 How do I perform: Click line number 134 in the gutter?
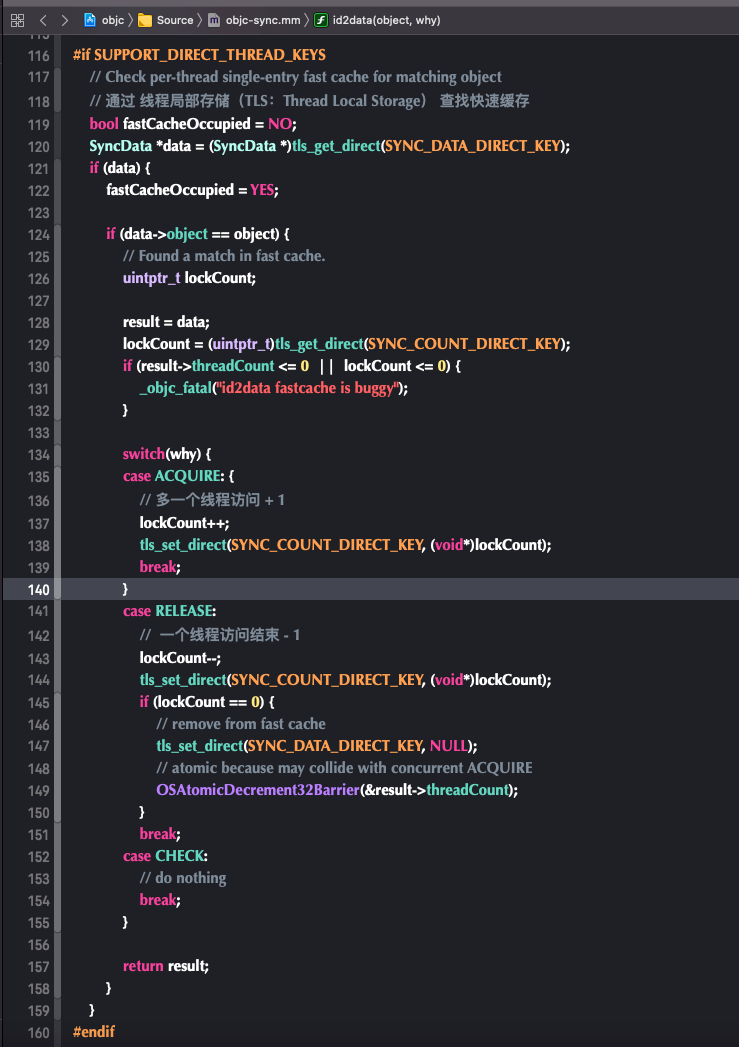click(x=39, y=455)
